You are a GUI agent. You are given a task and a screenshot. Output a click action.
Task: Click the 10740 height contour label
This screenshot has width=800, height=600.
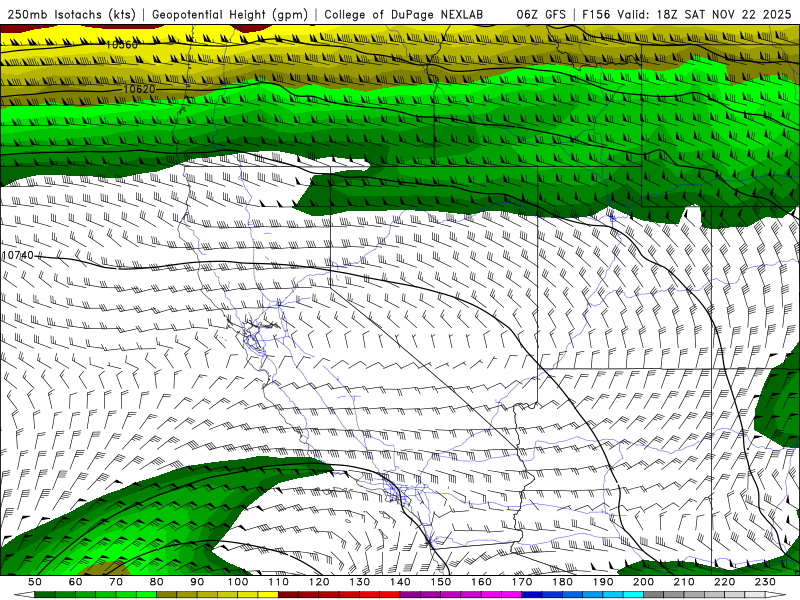[18, 255]
